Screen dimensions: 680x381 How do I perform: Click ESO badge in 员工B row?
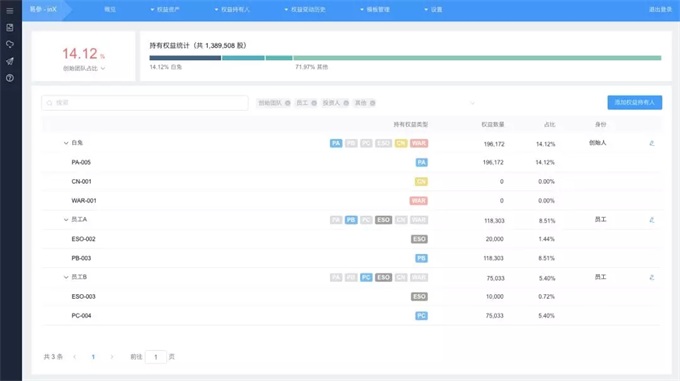tap(383, 277)
